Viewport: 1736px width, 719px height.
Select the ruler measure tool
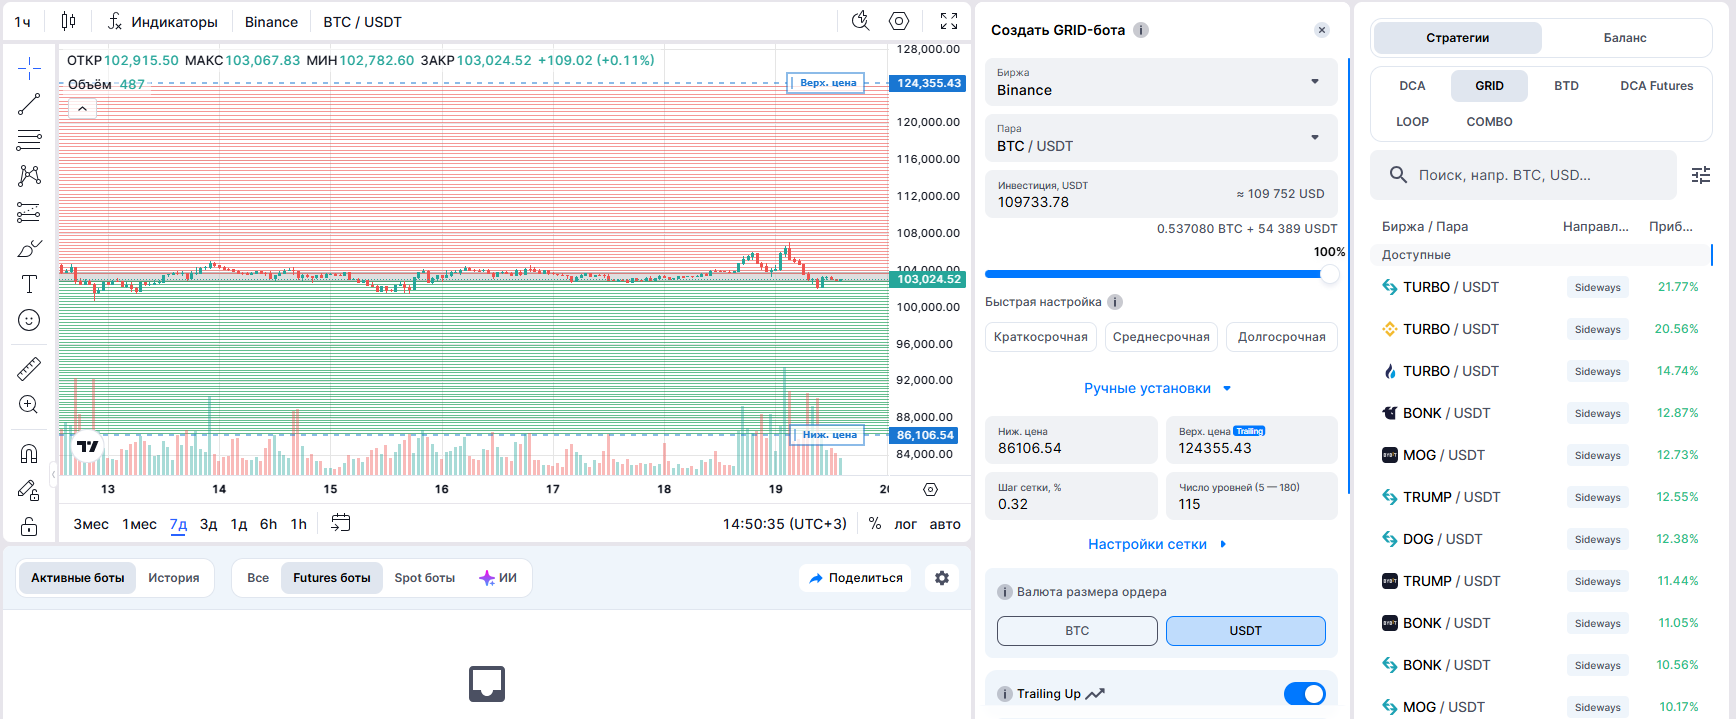click(29, 369)
